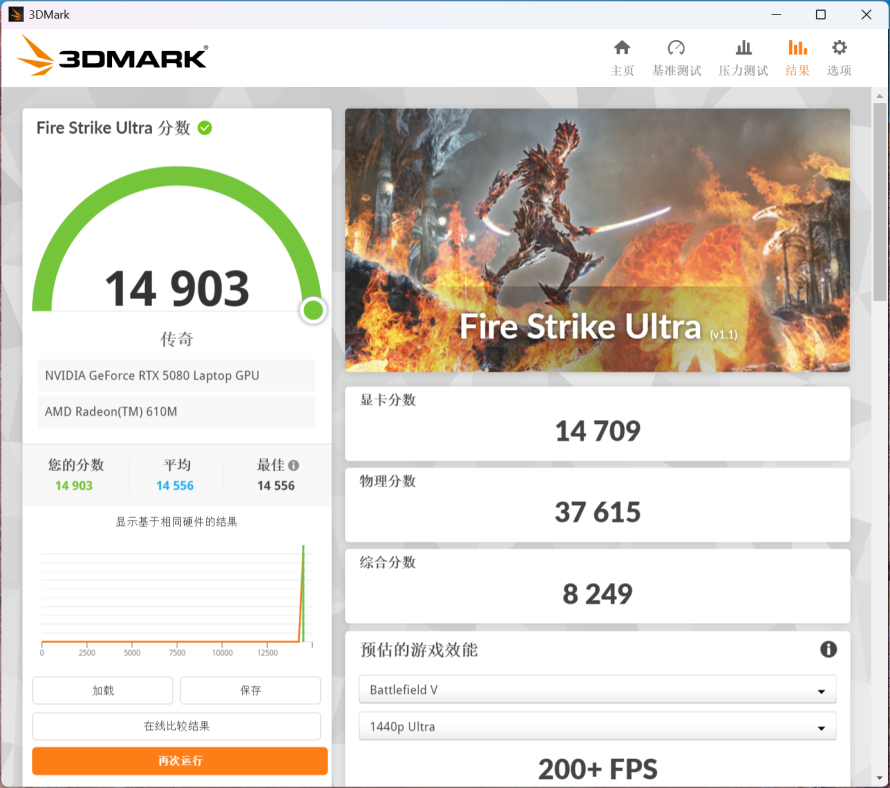
Task: Click the scrollbar down arrow
Action: pyautogui.click(x=879, y=778)
